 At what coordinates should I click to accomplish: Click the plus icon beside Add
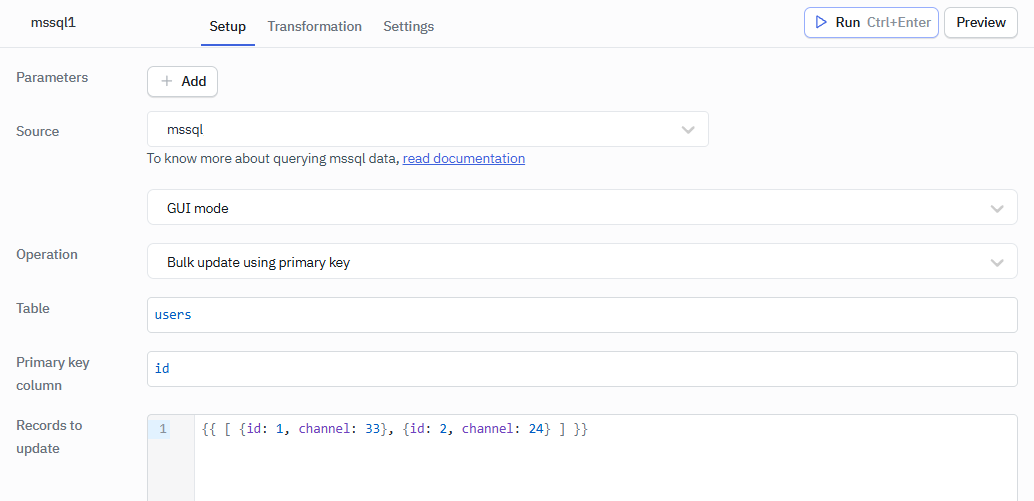point(167,81)
